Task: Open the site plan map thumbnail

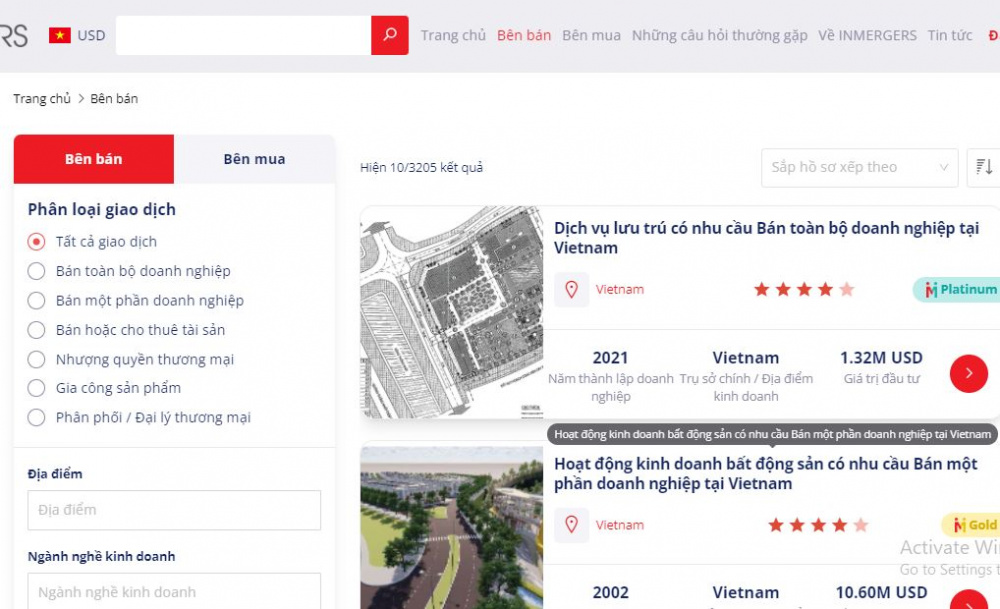Action: click(x=452, y=312)
